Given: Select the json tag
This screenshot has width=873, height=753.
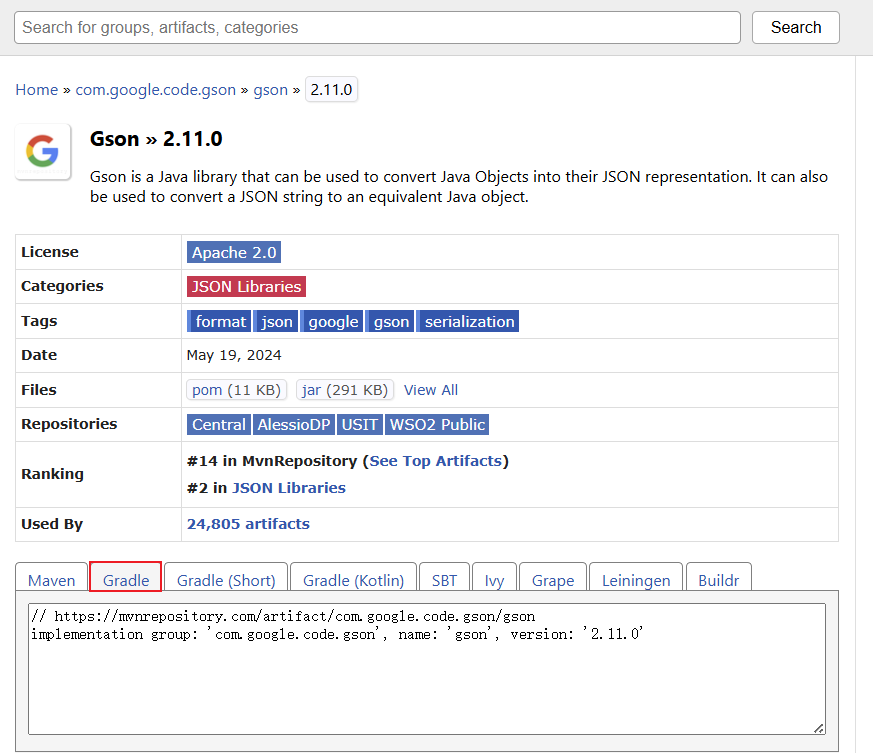Looking at the screenshot, I should tap(276, 321).
